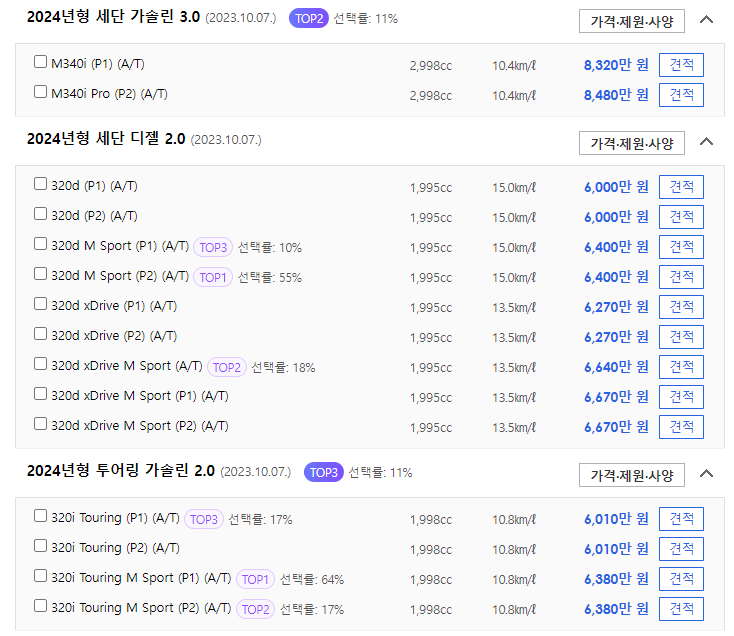Get 견적 for 320d xDrive M Sport 6,640만

click(x=681, y=367)
